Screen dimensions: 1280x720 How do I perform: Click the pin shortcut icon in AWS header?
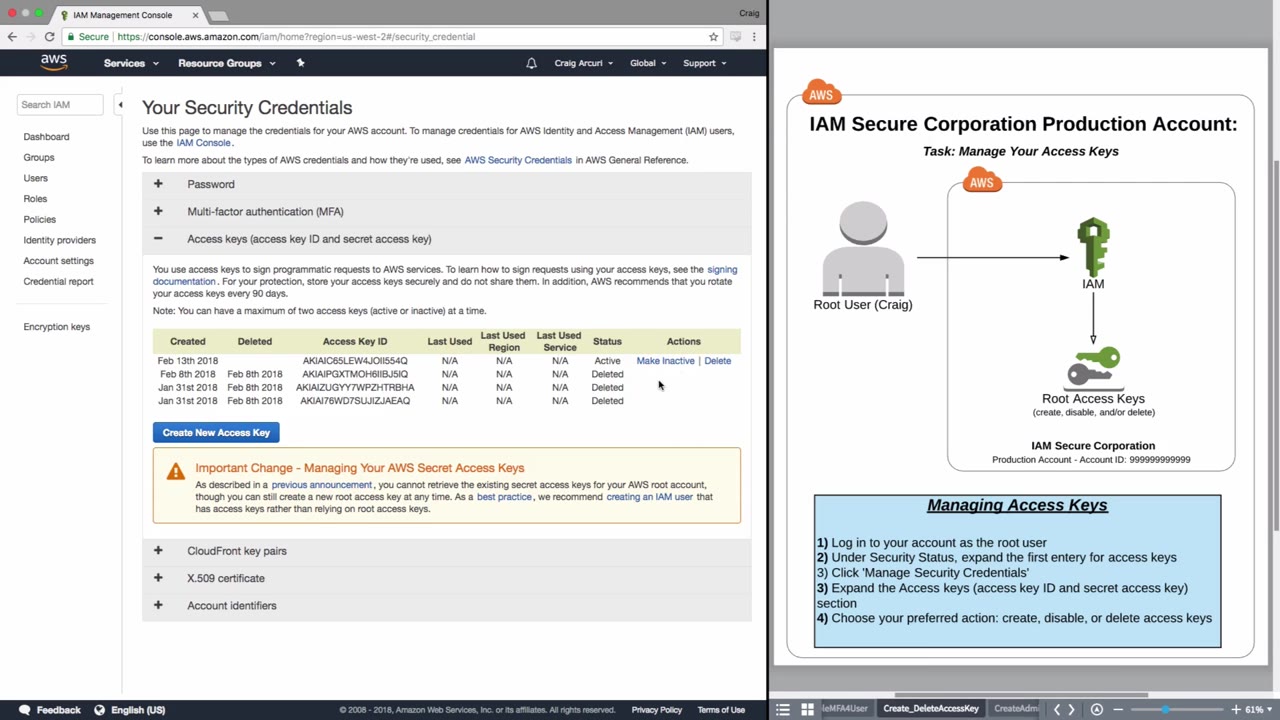(300, 63)
